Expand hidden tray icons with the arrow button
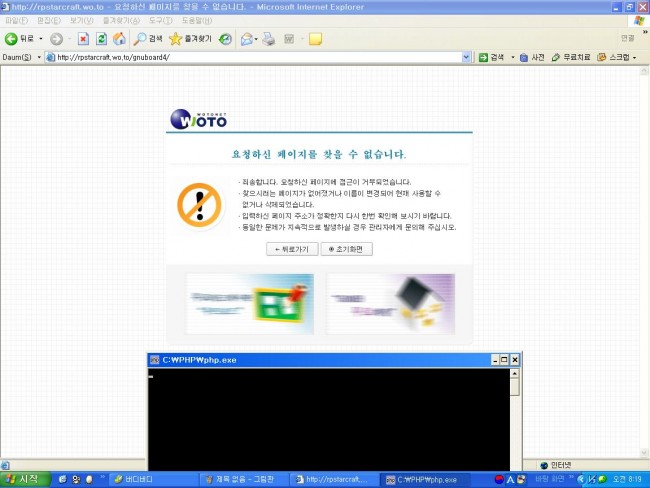Viewport: 650px width, 488px height. pos(581,479)
